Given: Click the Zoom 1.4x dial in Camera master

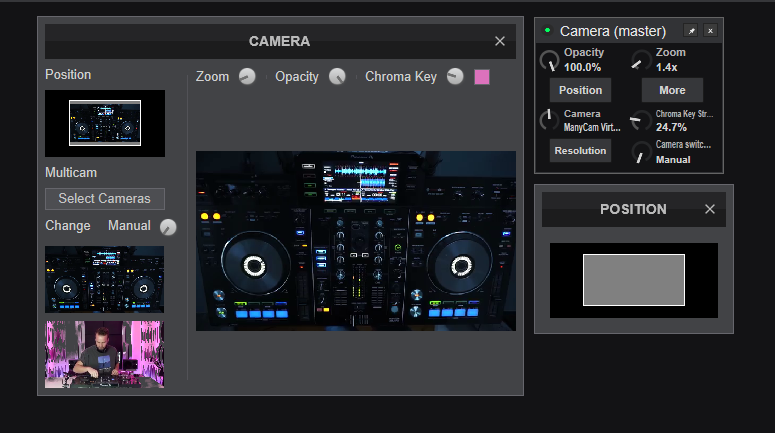Looking at the screenshot, I should (x=641, y=61).
